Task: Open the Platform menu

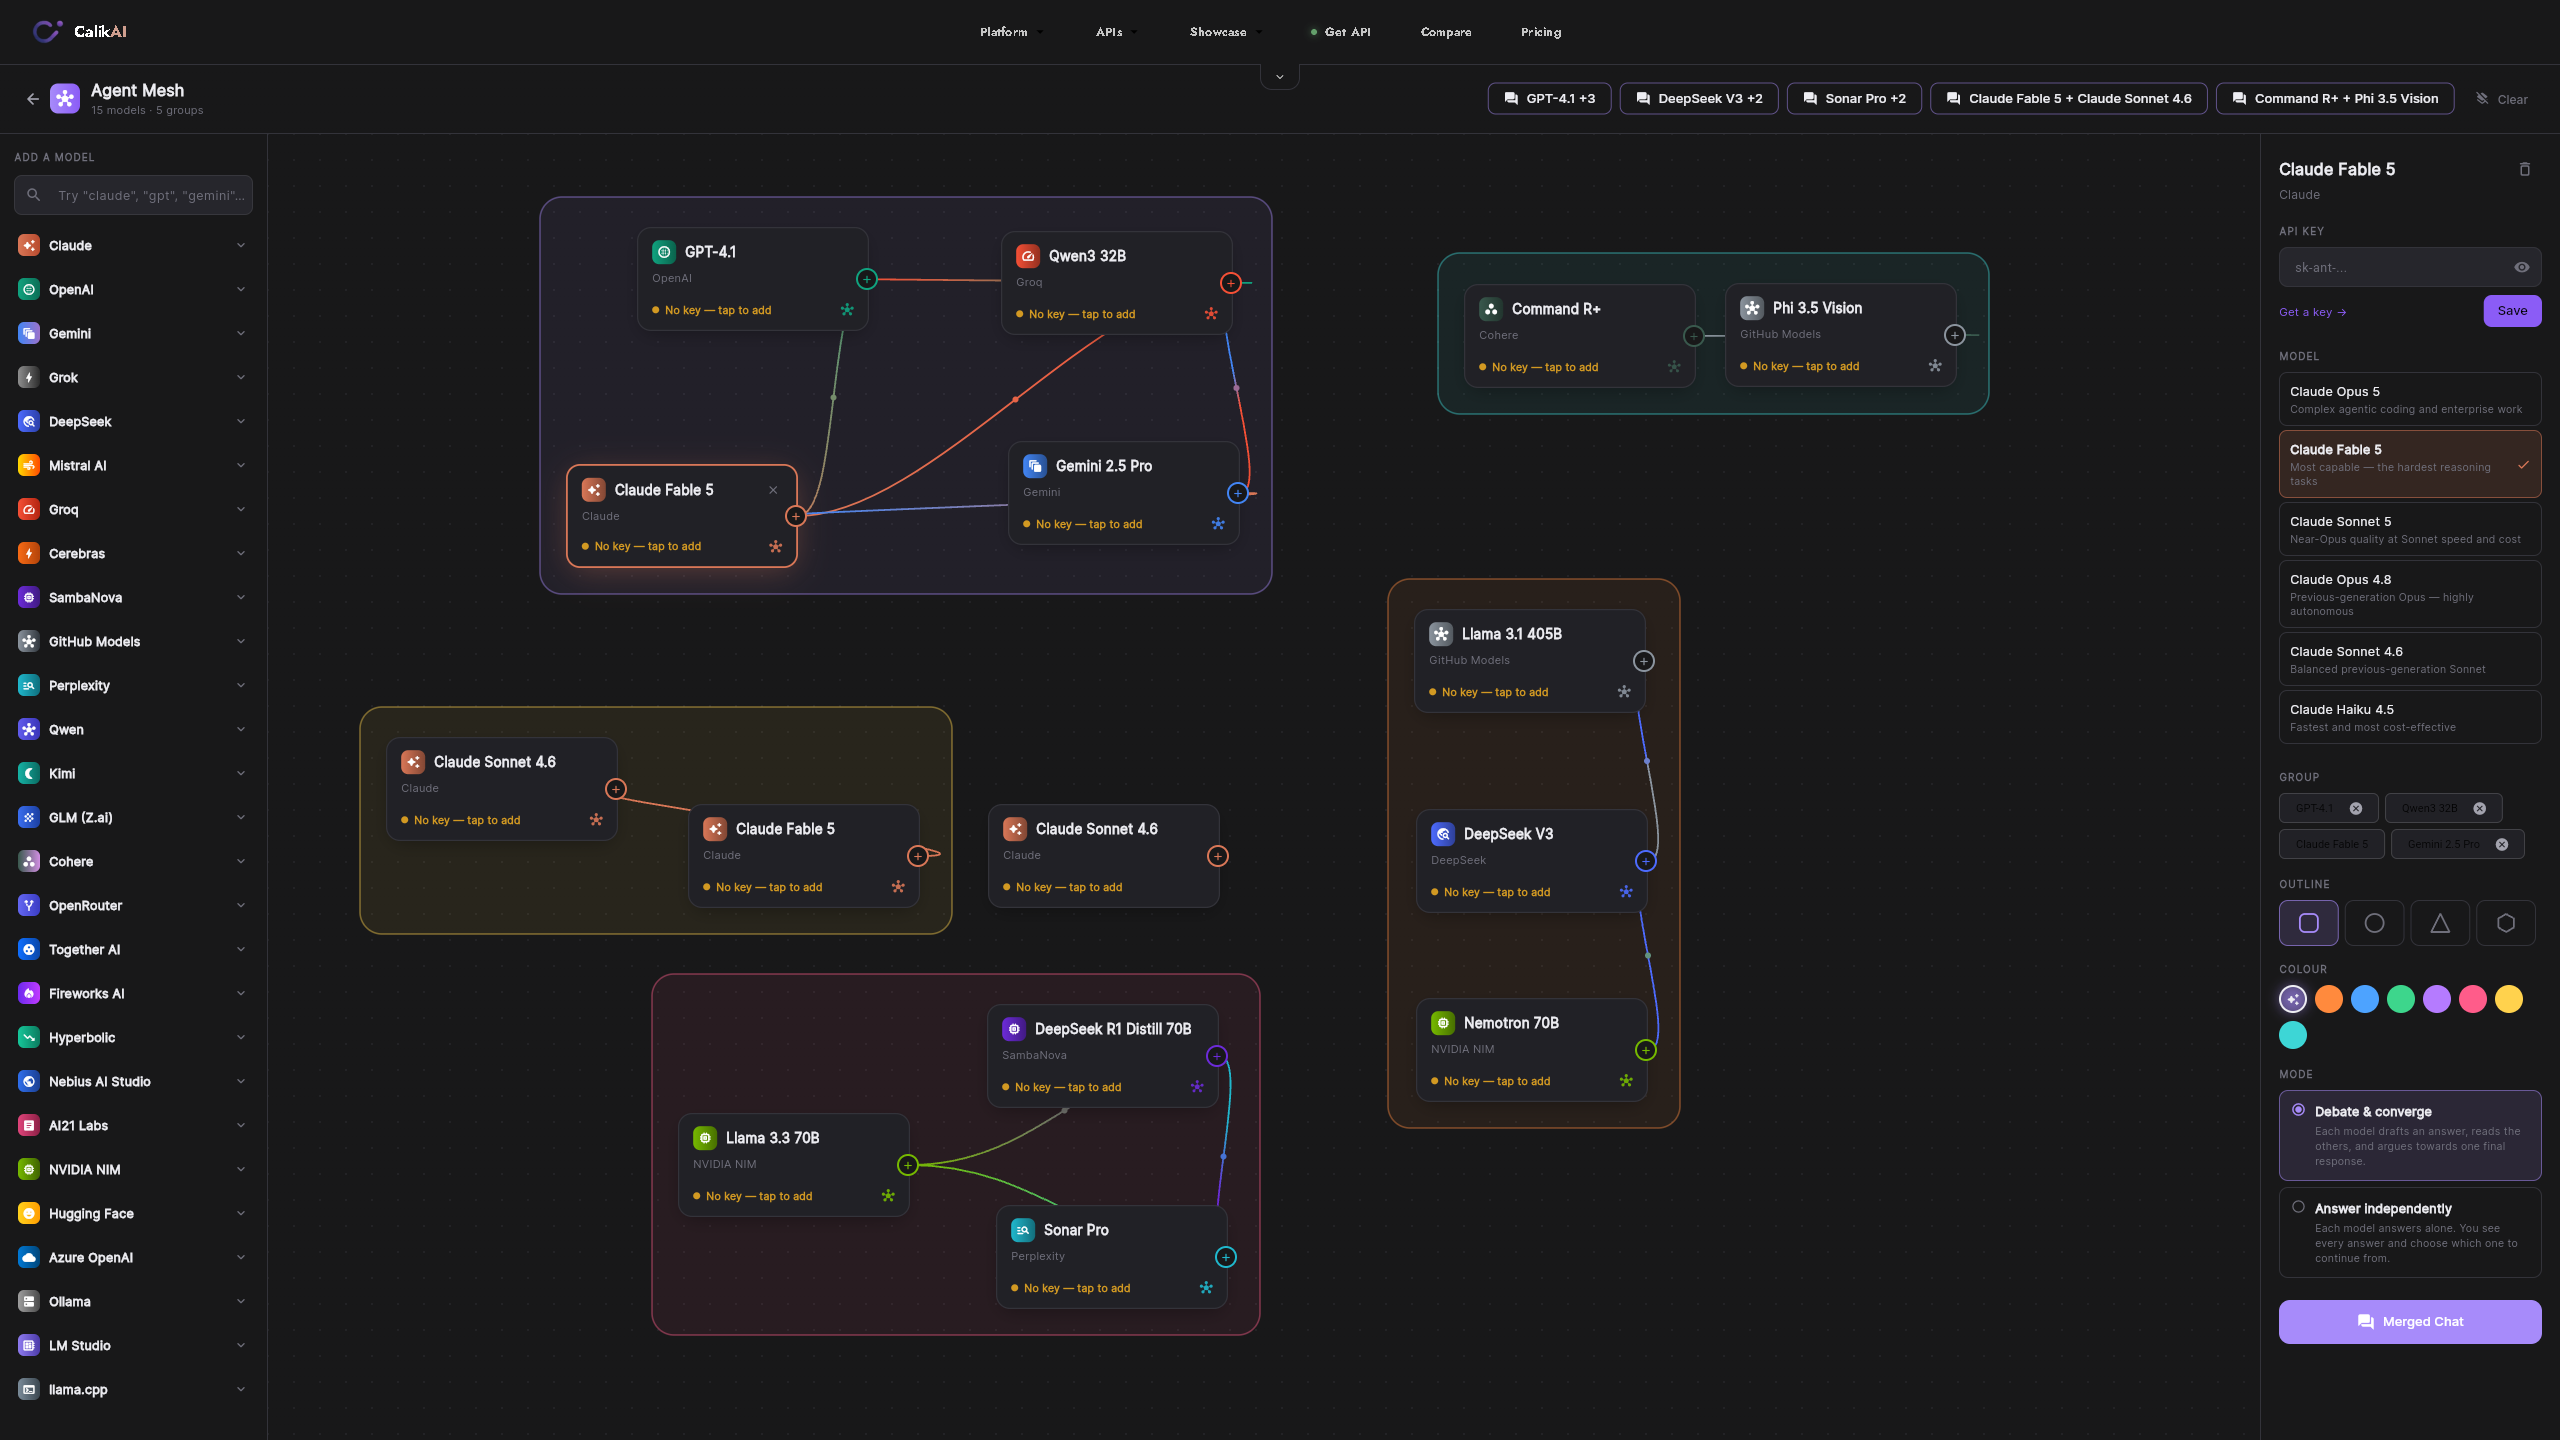Action: coord(1010,32)
